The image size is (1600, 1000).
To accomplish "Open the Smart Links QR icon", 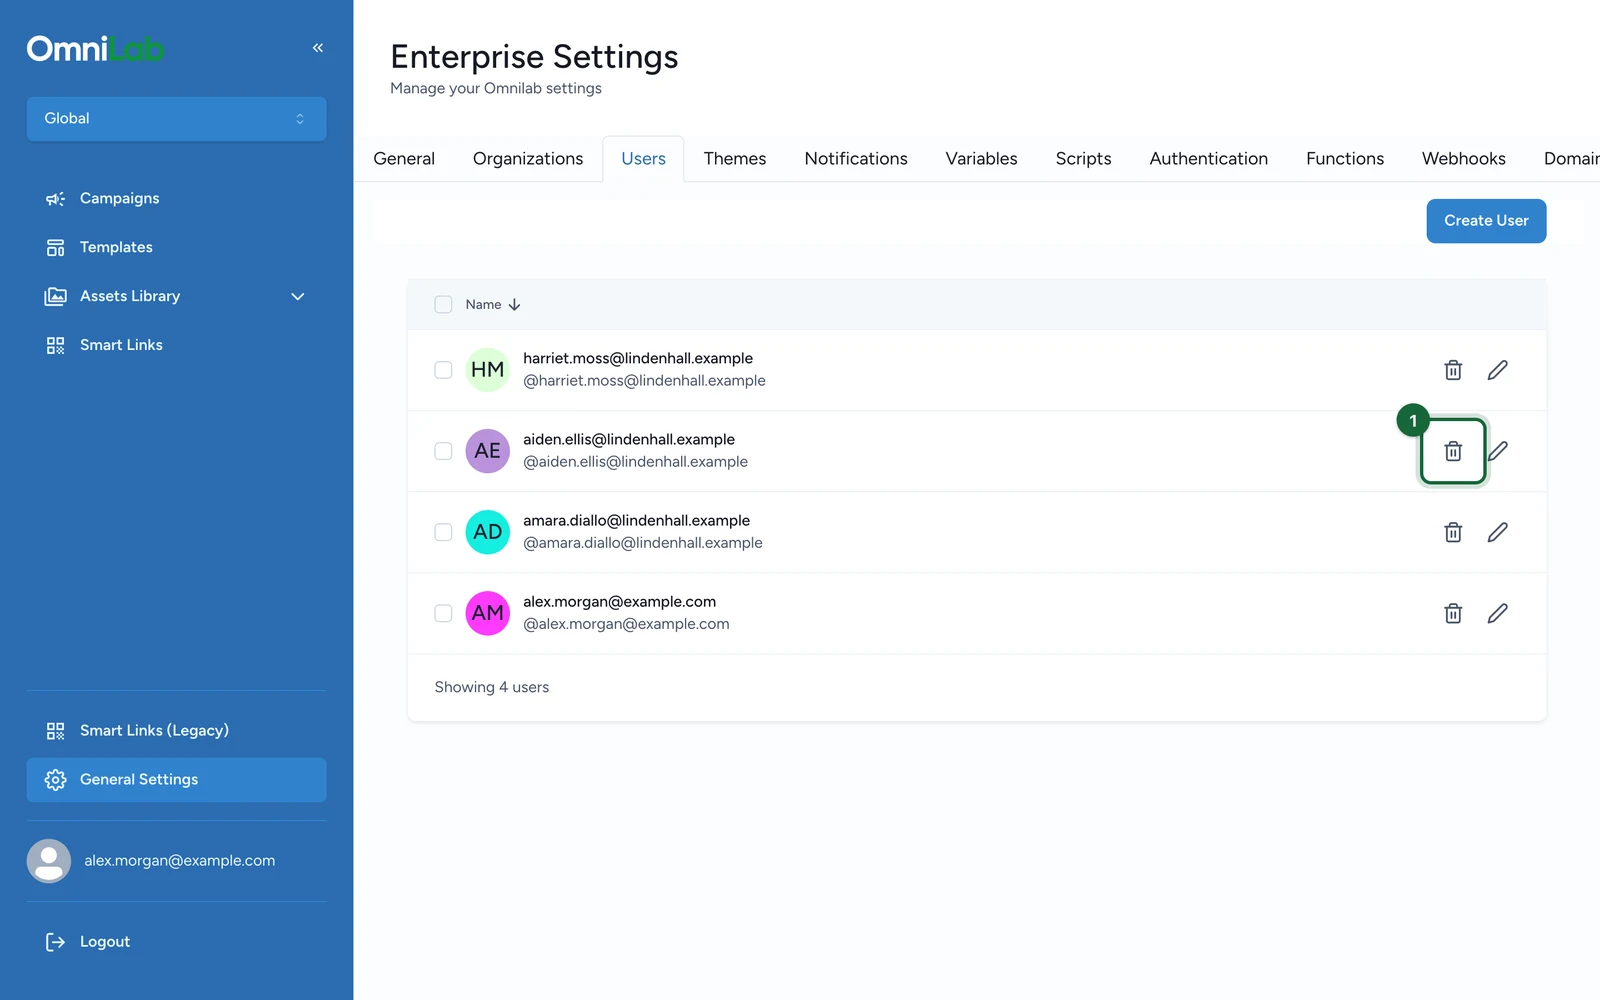I will coord(55,346).
